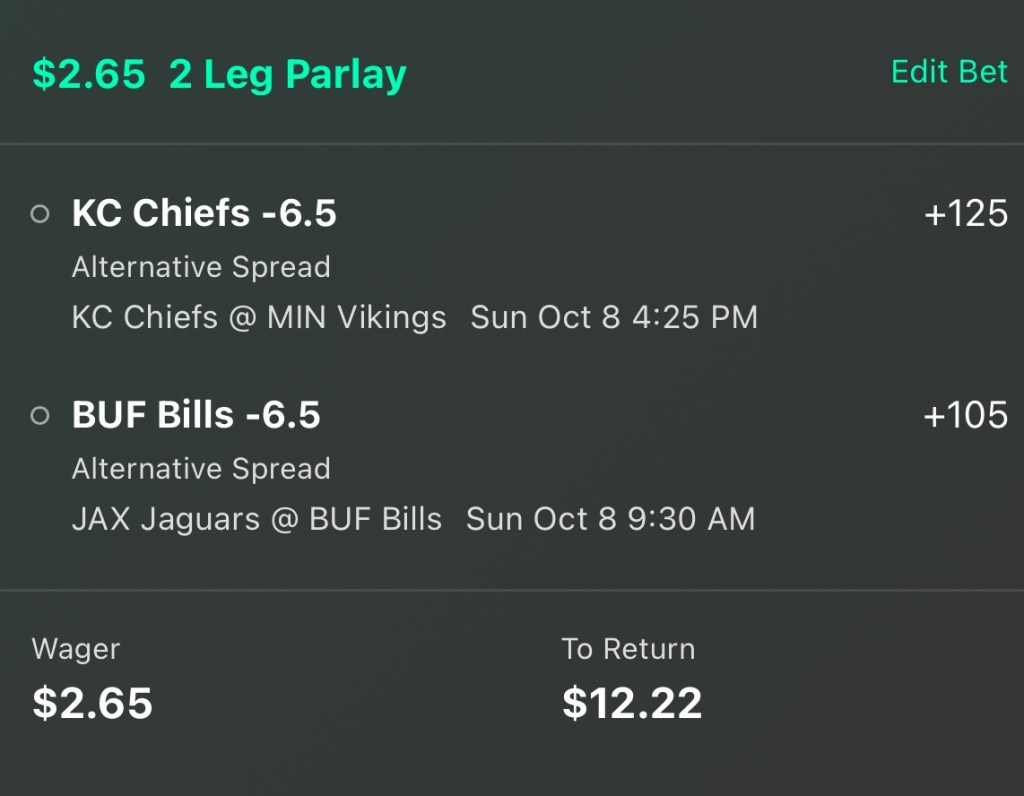The height and width of the screenshot is (796, 1024).
Task: Select the circle beside KC Chiefs -6.5
Action: coord(40,214)
